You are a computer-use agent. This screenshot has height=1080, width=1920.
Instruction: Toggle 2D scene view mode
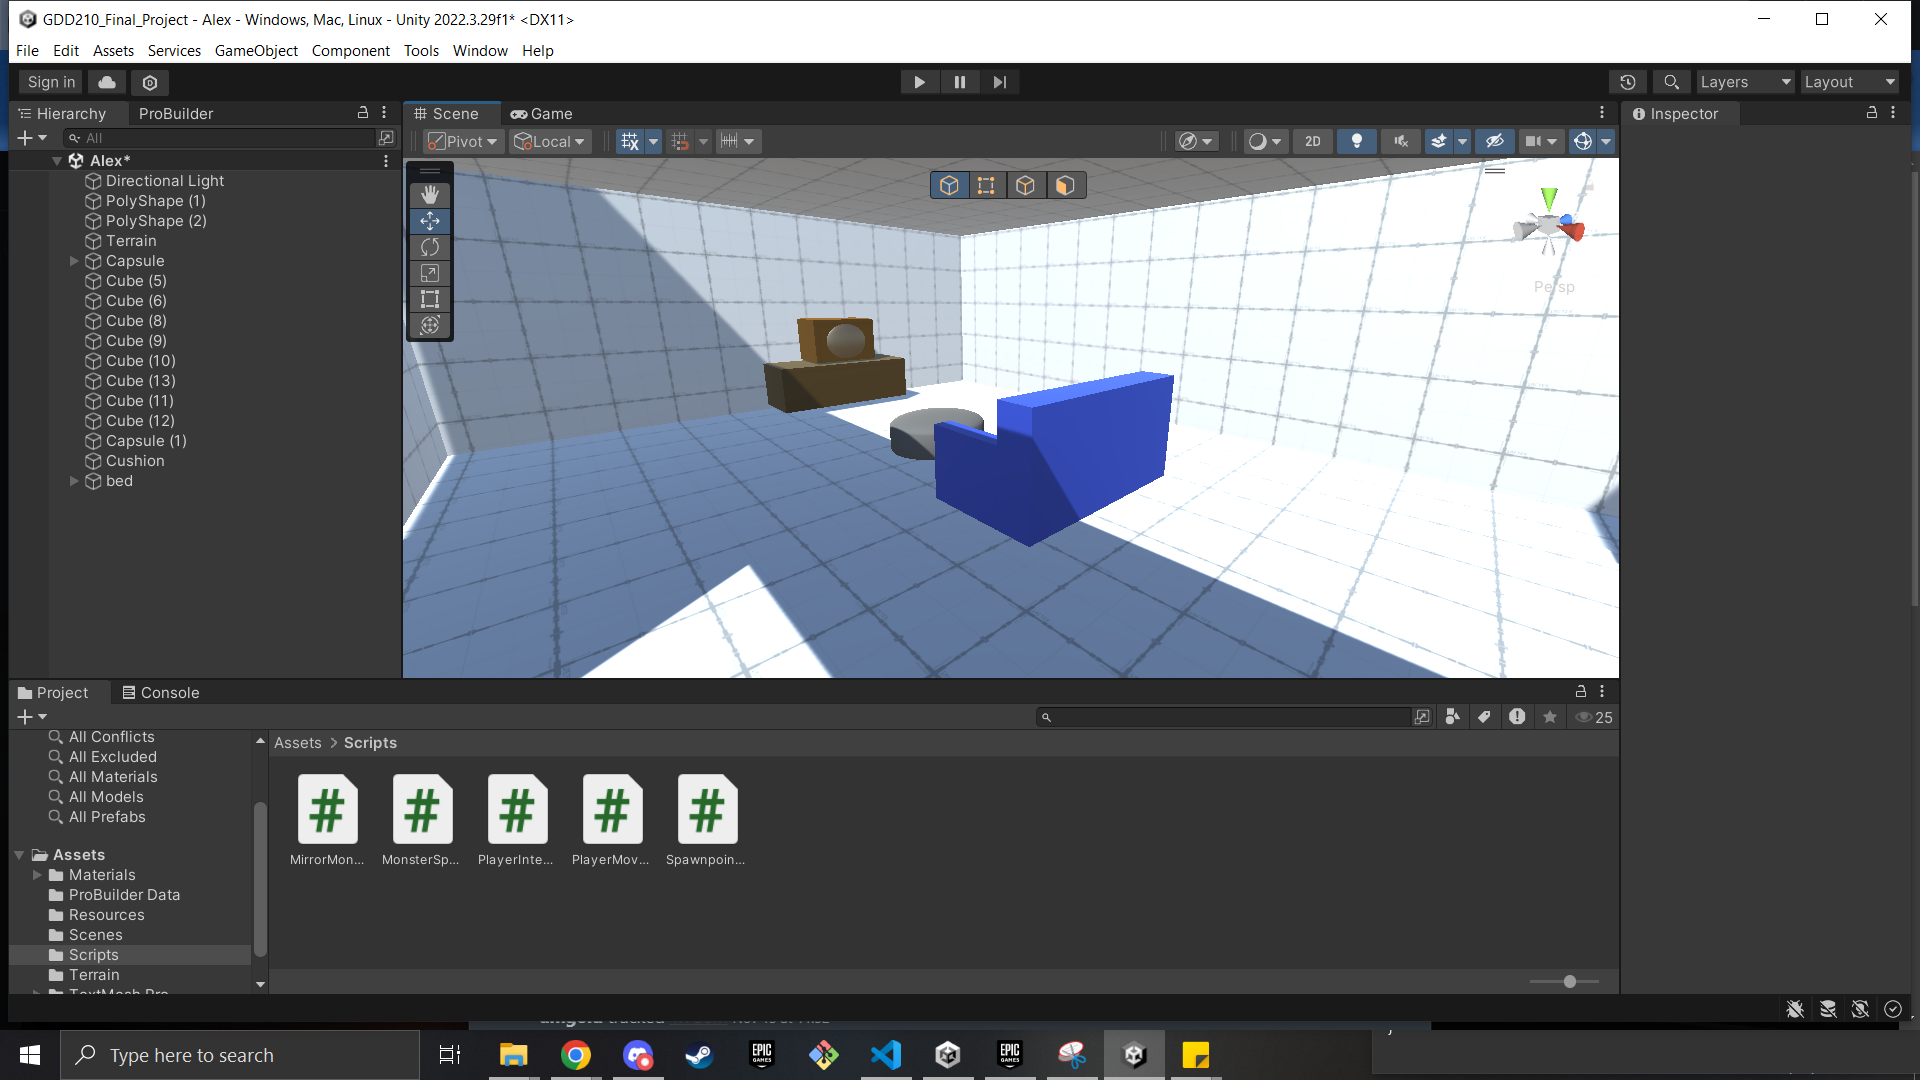(1312, 141)
